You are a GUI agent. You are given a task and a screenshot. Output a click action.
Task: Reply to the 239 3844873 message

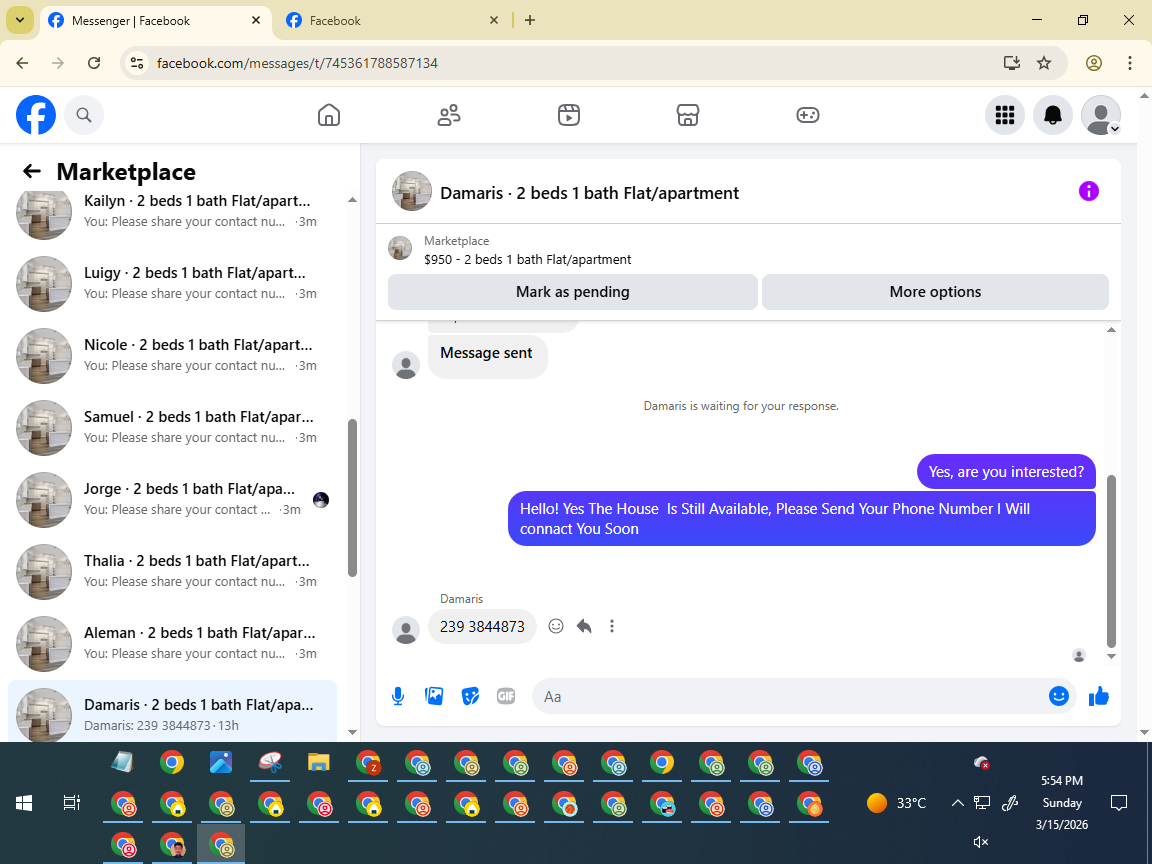coord(584,626)
